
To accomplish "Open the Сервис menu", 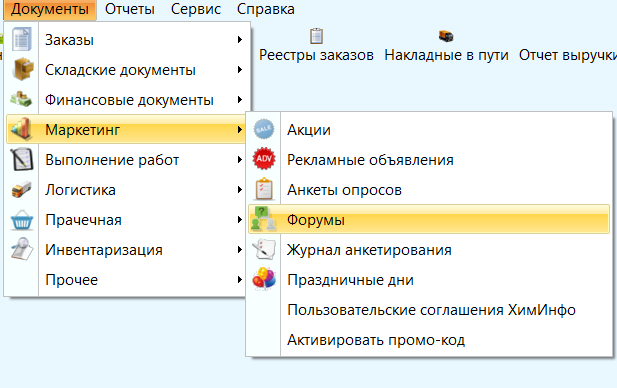I will point(196,9).
